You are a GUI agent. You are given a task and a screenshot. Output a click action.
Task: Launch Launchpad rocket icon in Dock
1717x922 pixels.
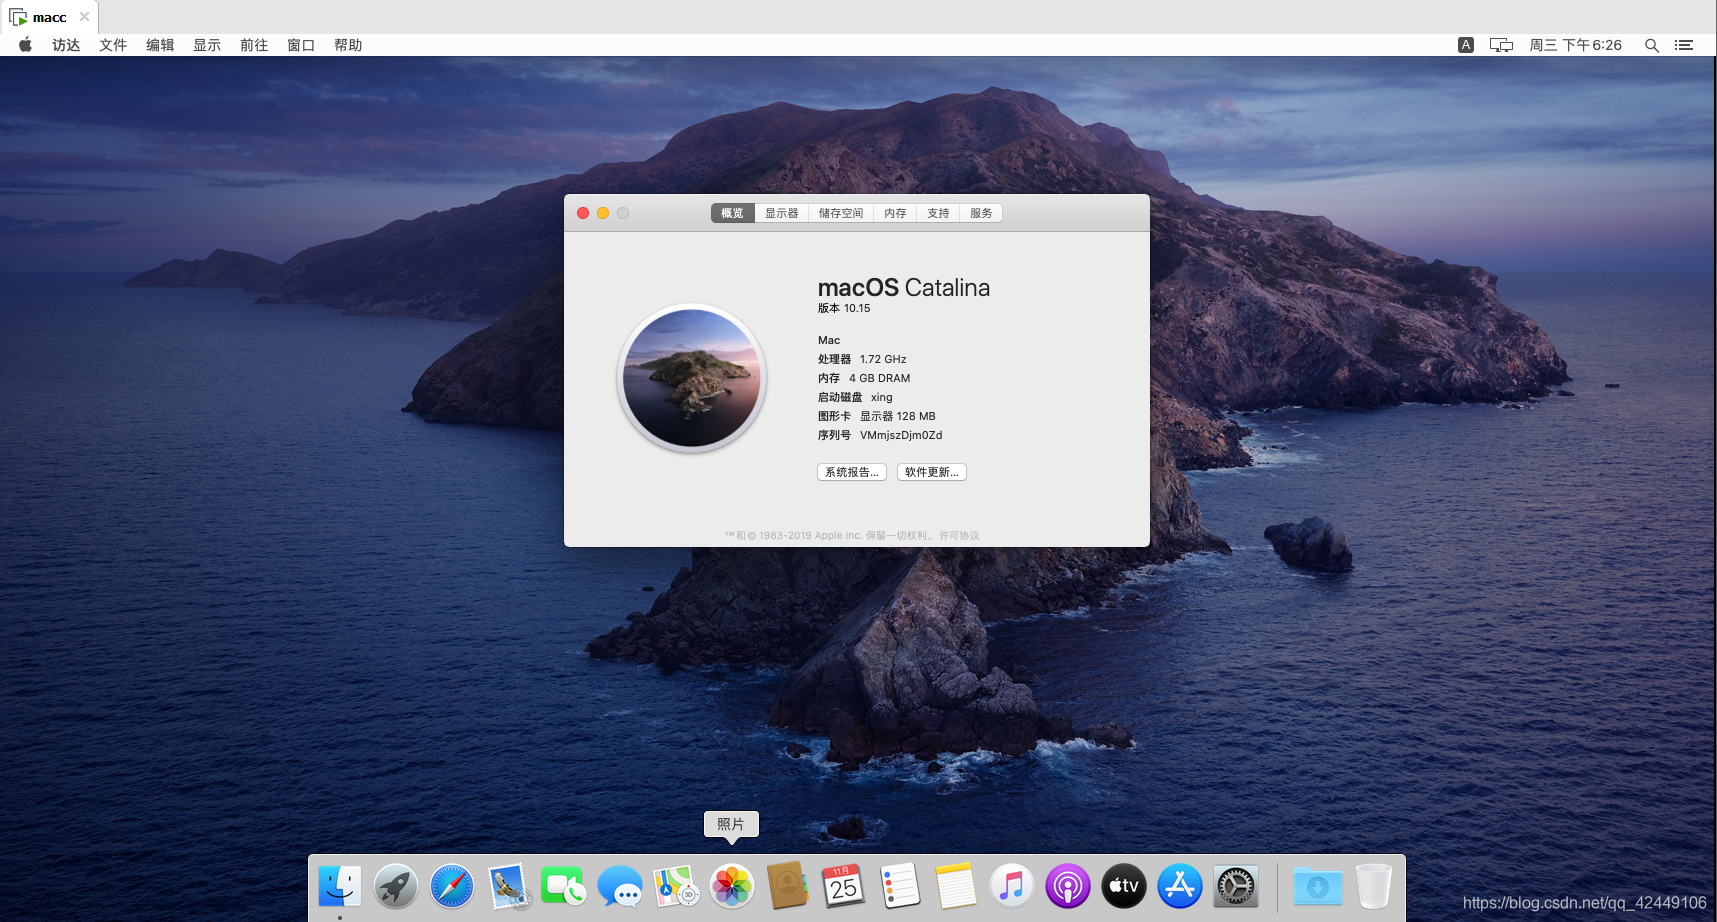(x=396, y=886)
